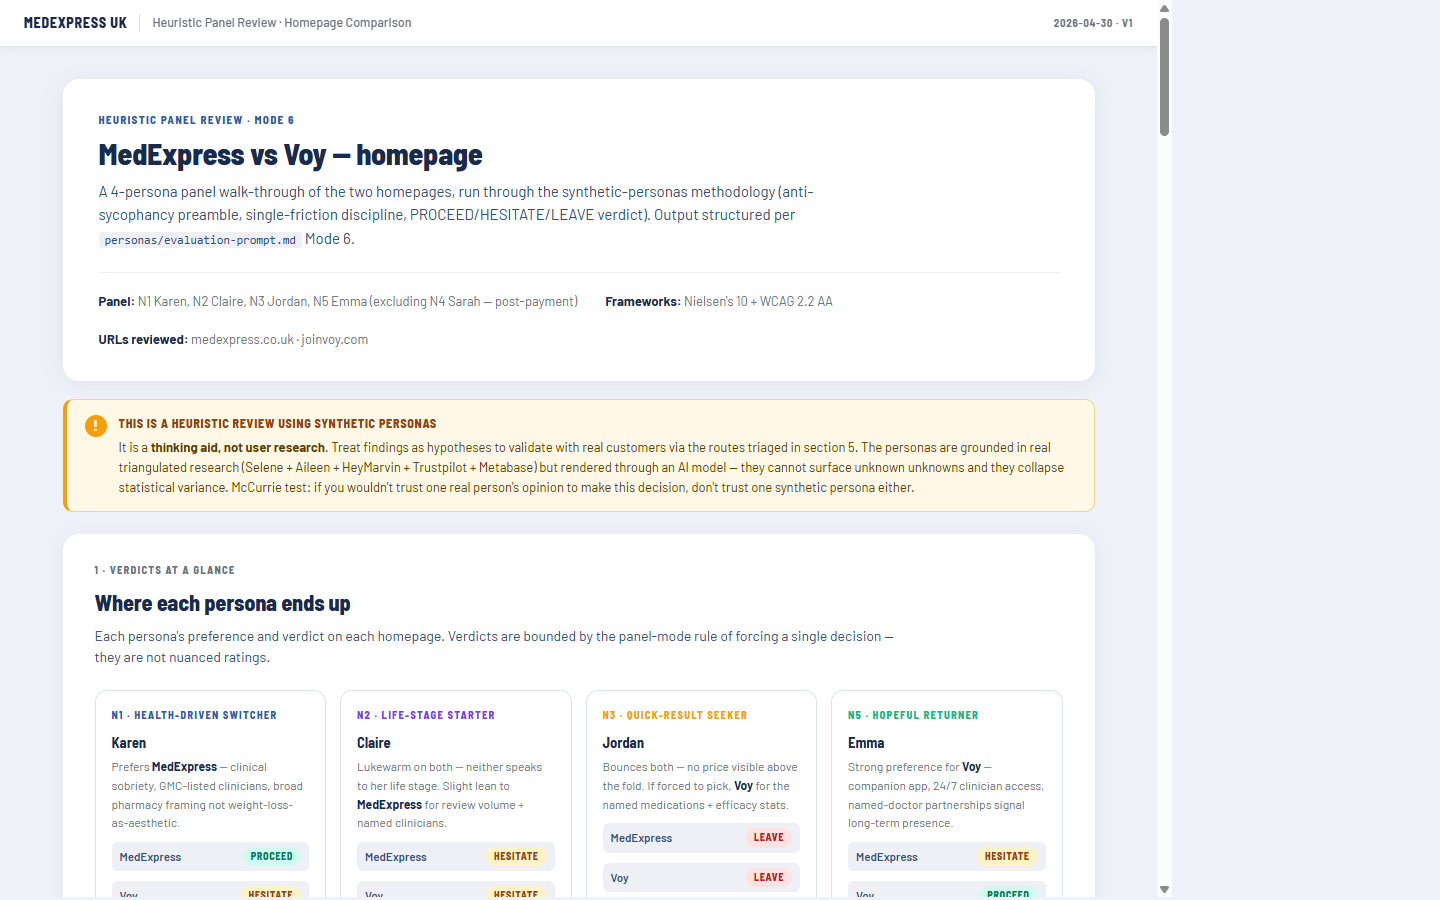Image resolution: width=1440 pixels, height=900 pixels.
Task: Click the persona name Jordan
Action: (x=623, y=743)
